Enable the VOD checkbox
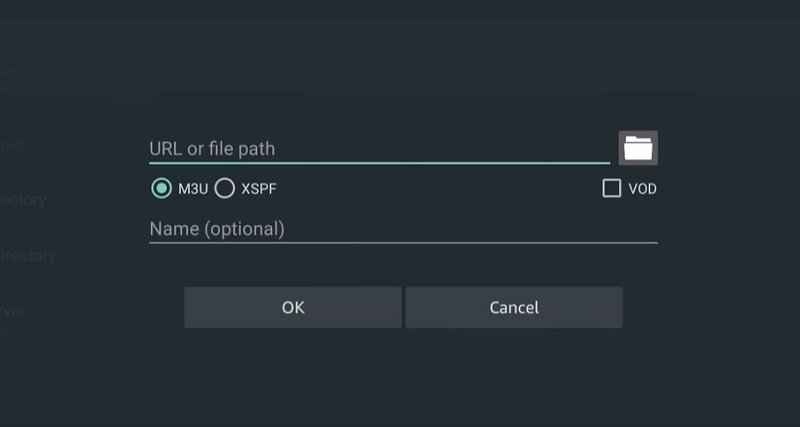The image size is (800, 427). point(611,188)
